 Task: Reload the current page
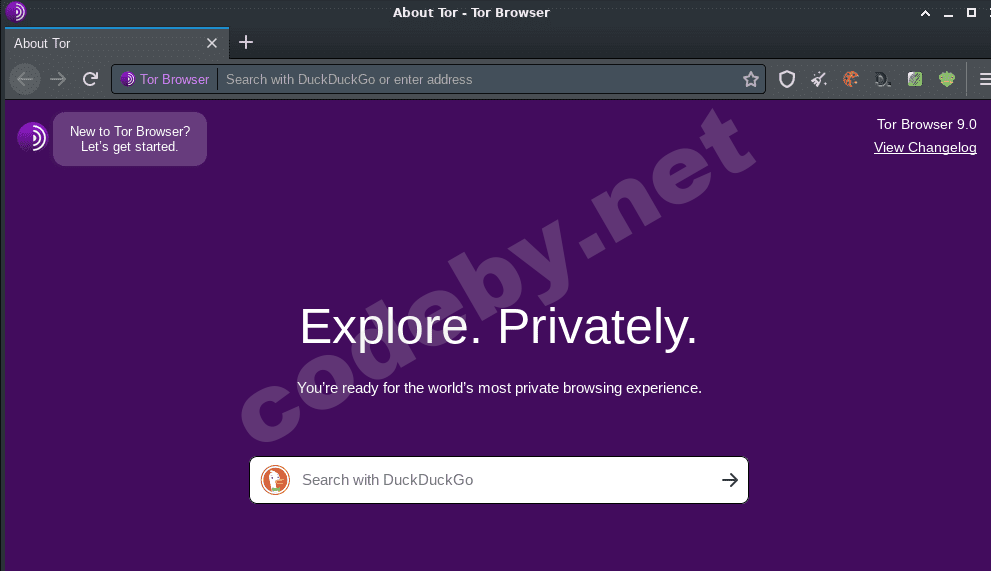[90, 79]
